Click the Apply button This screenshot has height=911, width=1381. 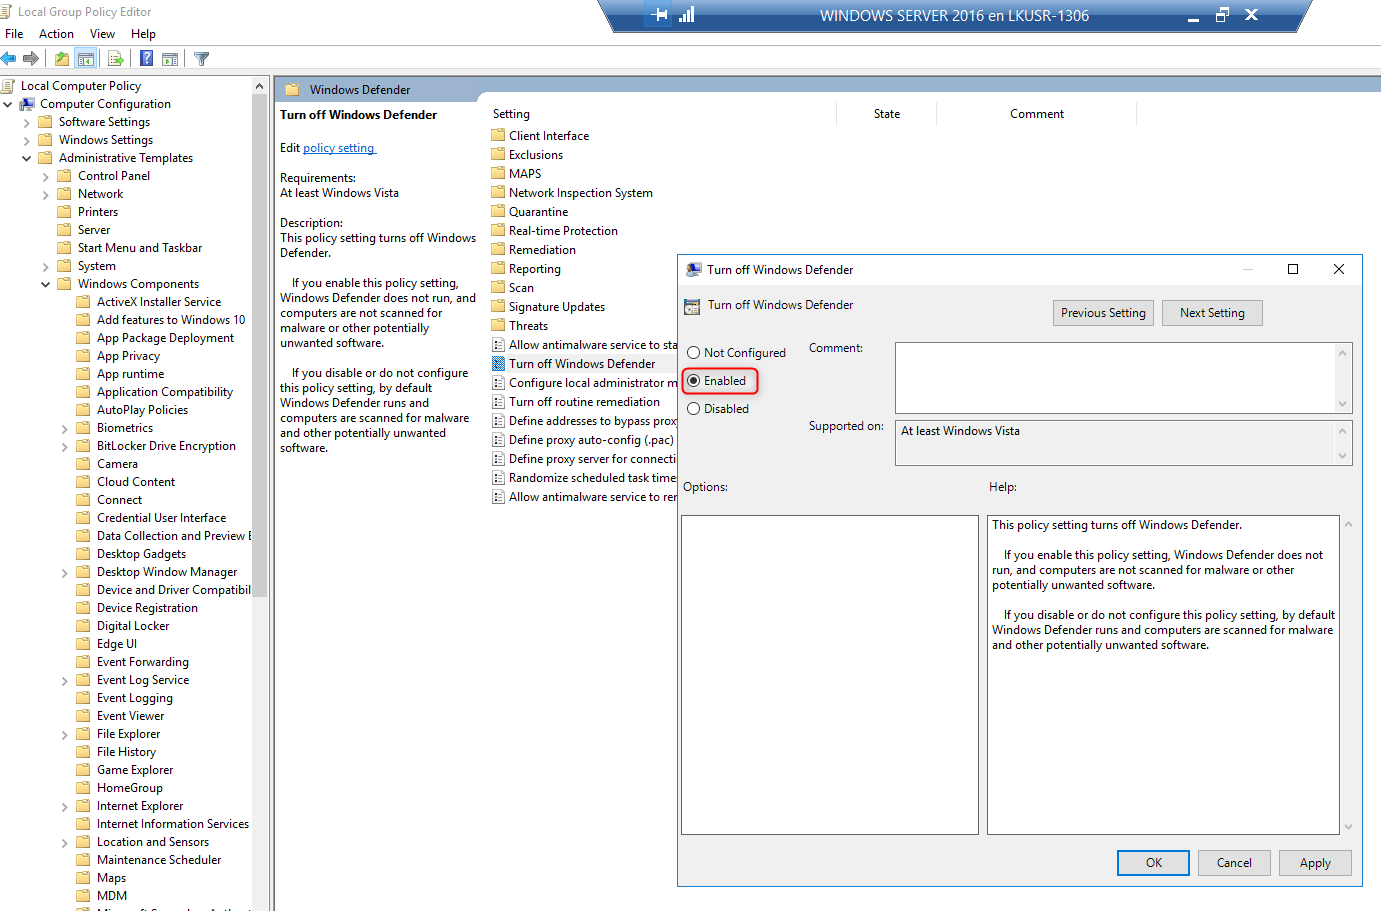(x=1315, y=863)
